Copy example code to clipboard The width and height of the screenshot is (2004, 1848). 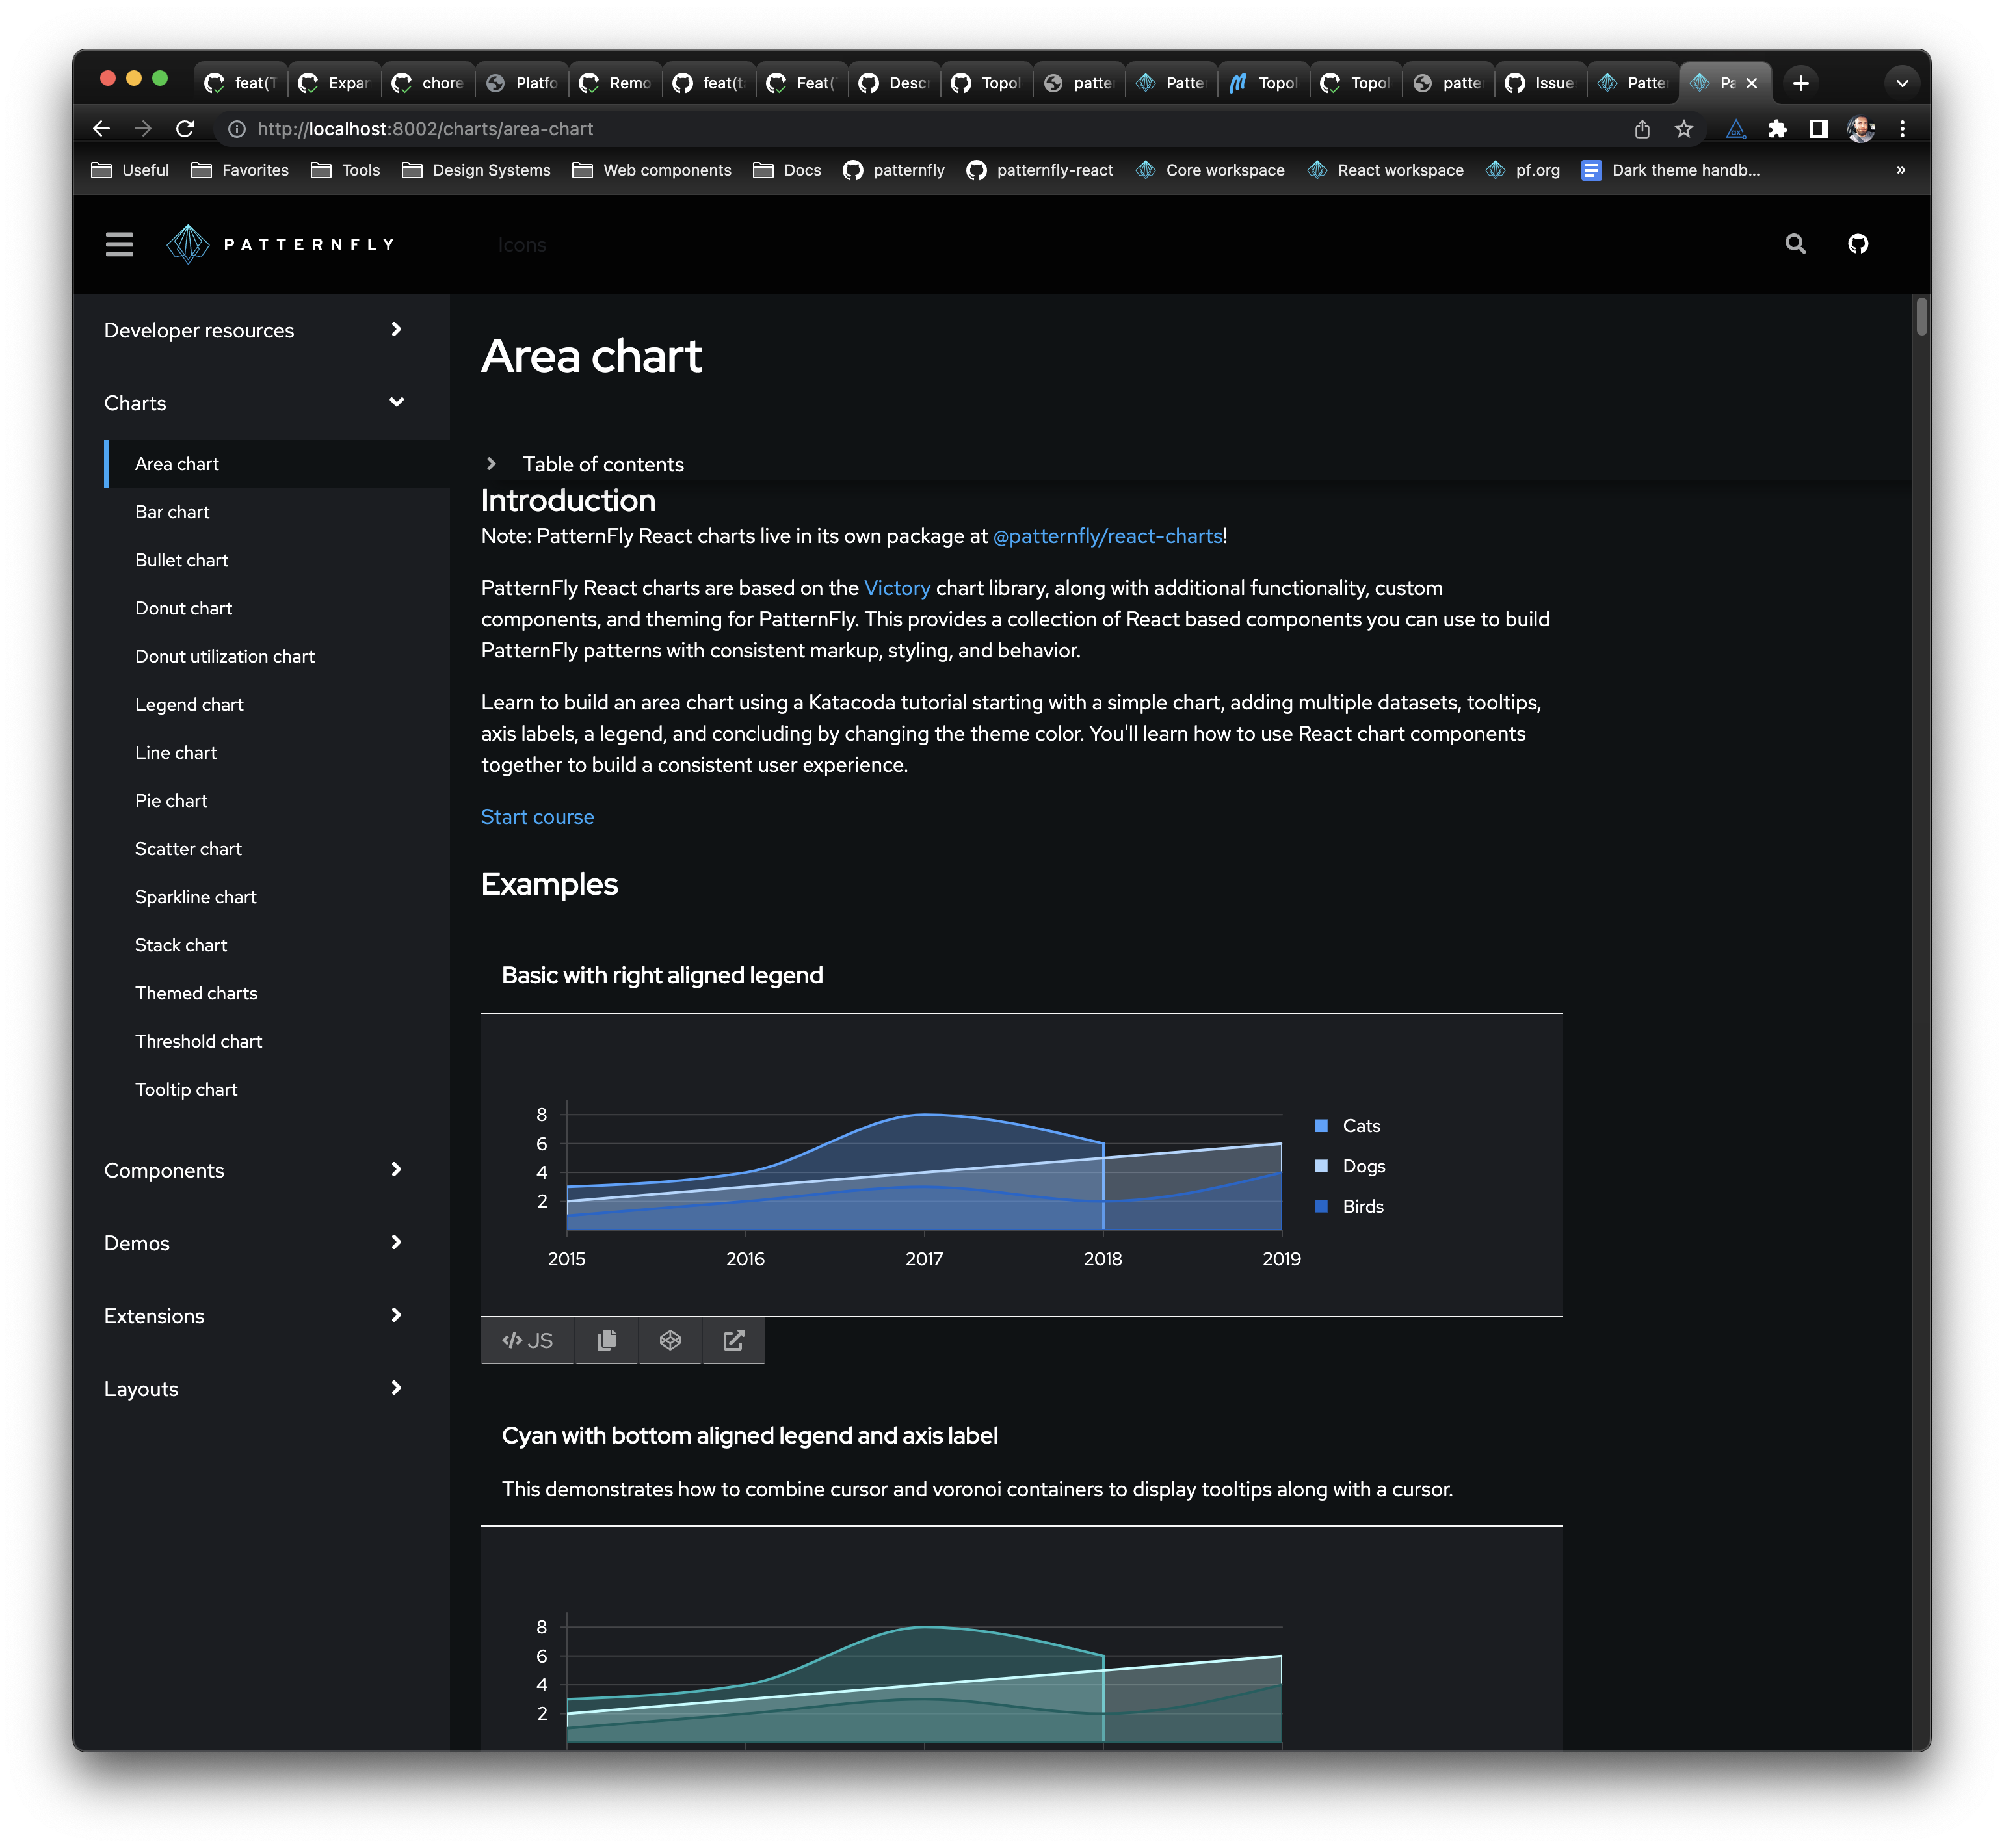[x=606, y=1340]
